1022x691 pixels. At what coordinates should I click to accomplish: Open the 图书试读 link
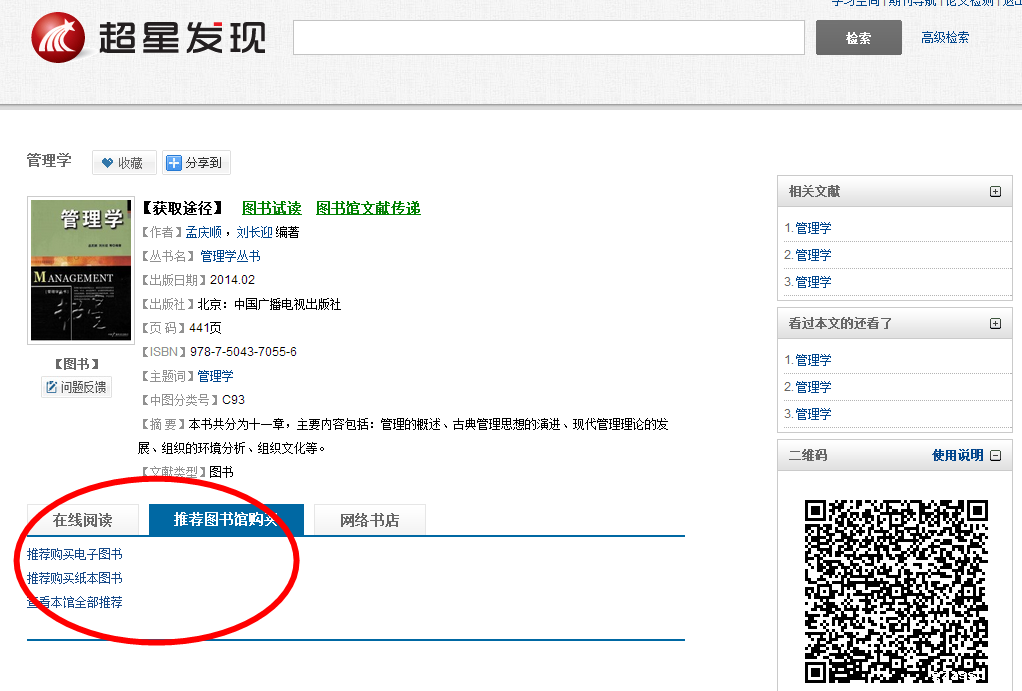271,208
